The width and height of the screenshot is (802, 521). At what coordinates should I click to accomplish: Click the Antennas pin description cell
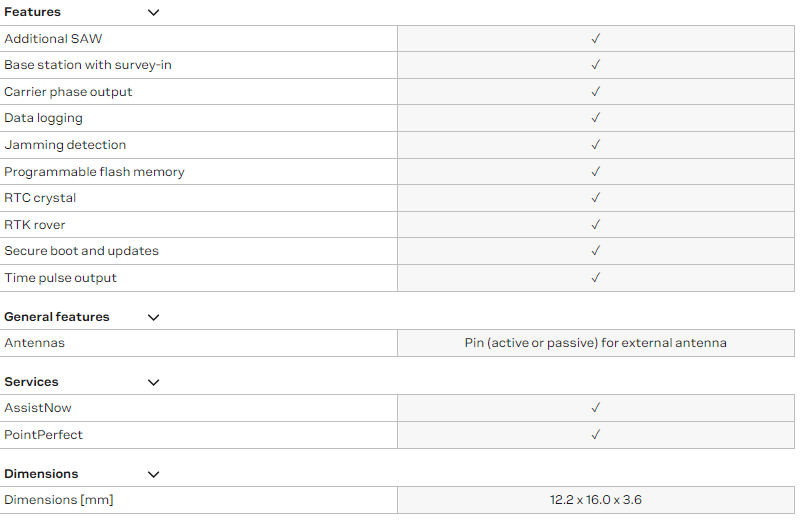[595, 343]
